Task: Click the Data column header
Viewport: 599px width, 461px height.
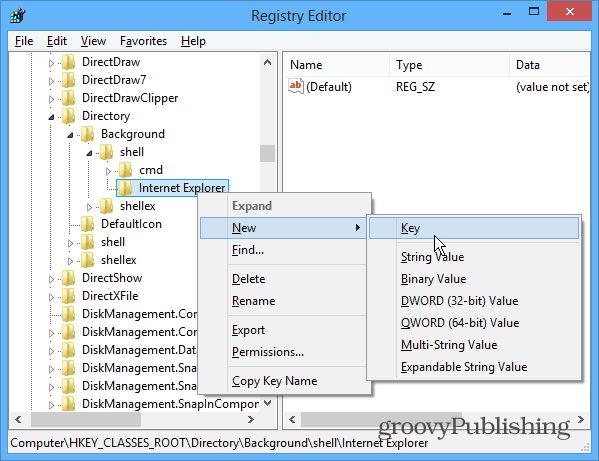Action: click(550, 65)
